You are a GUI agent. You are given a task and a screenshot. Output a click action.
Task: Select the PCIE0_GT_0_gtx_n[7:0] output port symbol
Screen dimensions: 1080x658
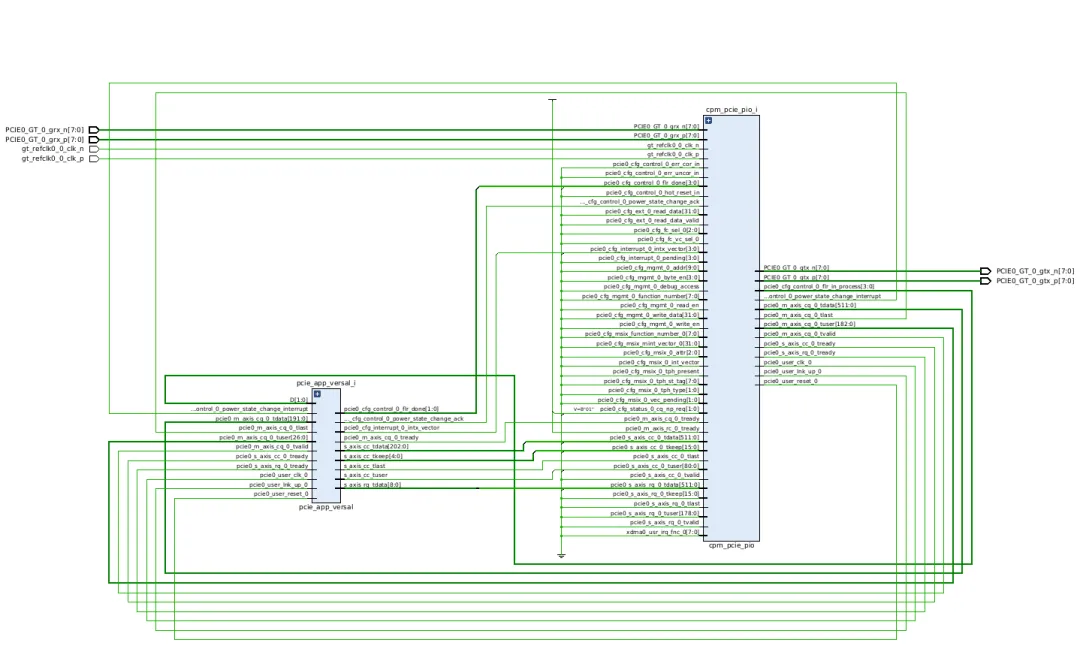(x=986, y=271)
